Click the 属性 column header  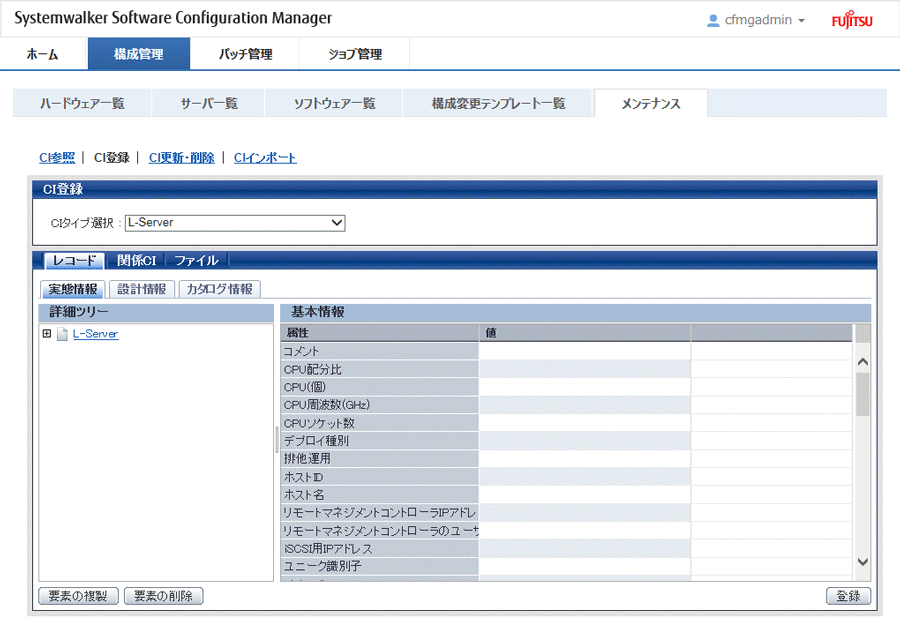pyautogui.click(x=379, y=333)
